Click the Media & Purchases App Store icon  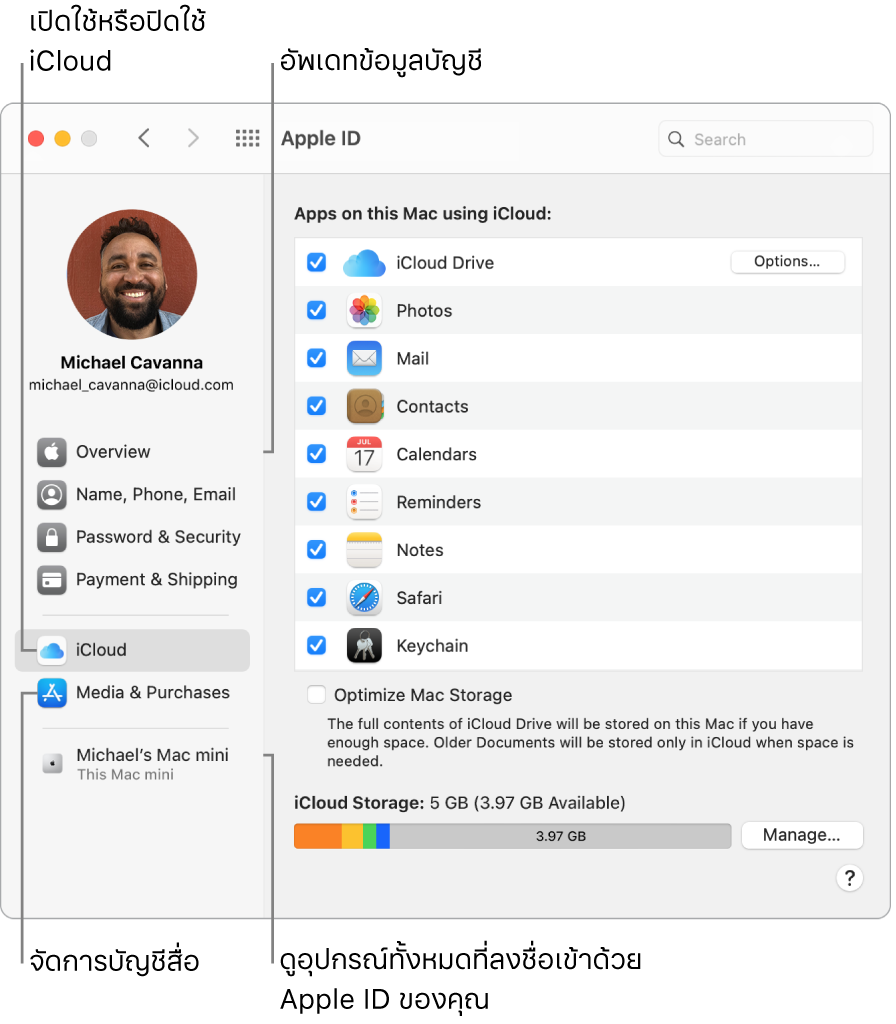(52, 692)
